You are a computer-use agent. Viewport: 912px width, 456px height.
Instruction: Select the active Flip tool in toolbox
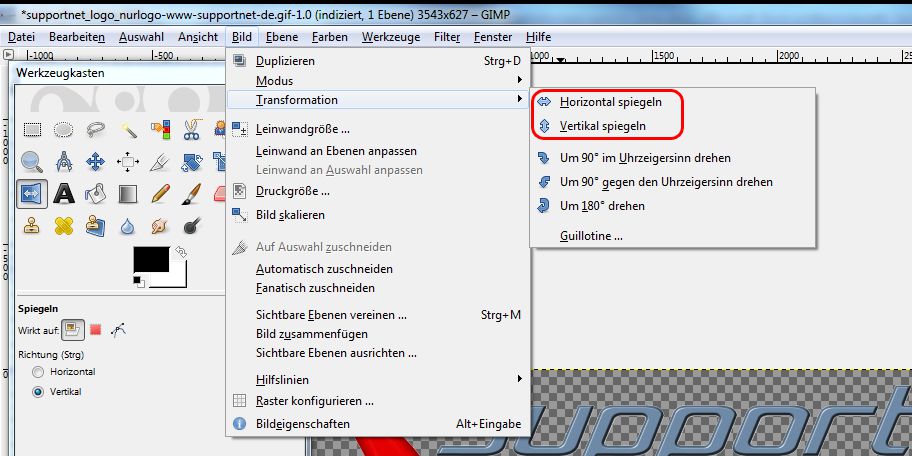(x=32, y=193)
